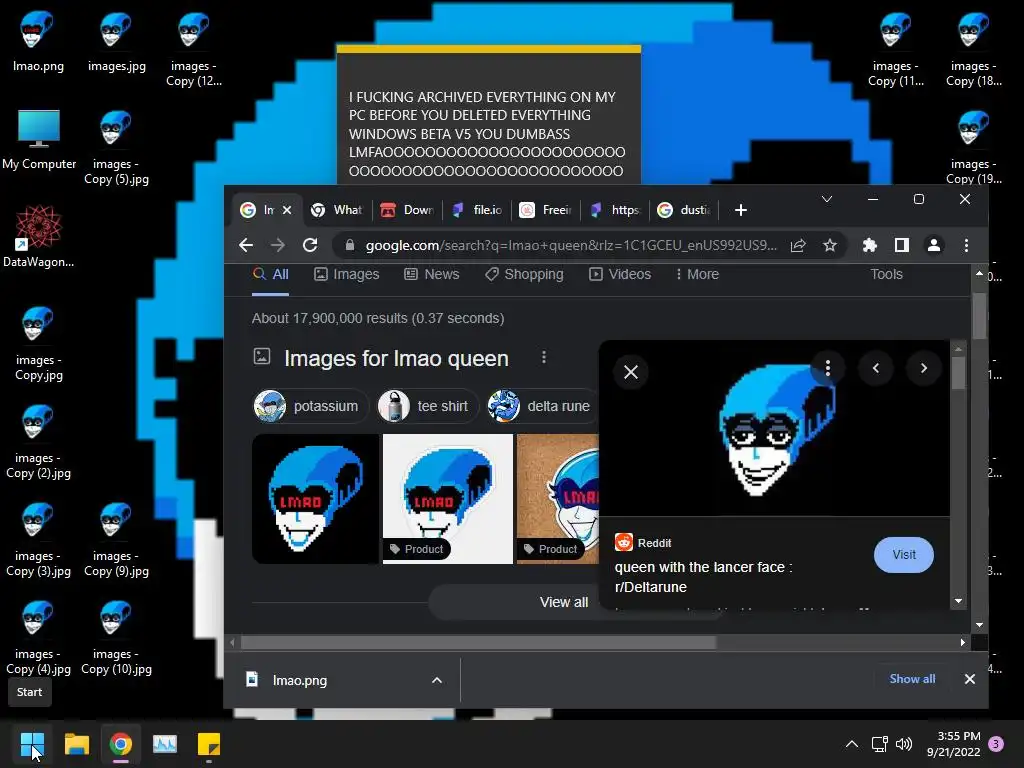Screen dimensions: 1024x768
Task: Show the next image in preview
Action: (x=923, y=368)
